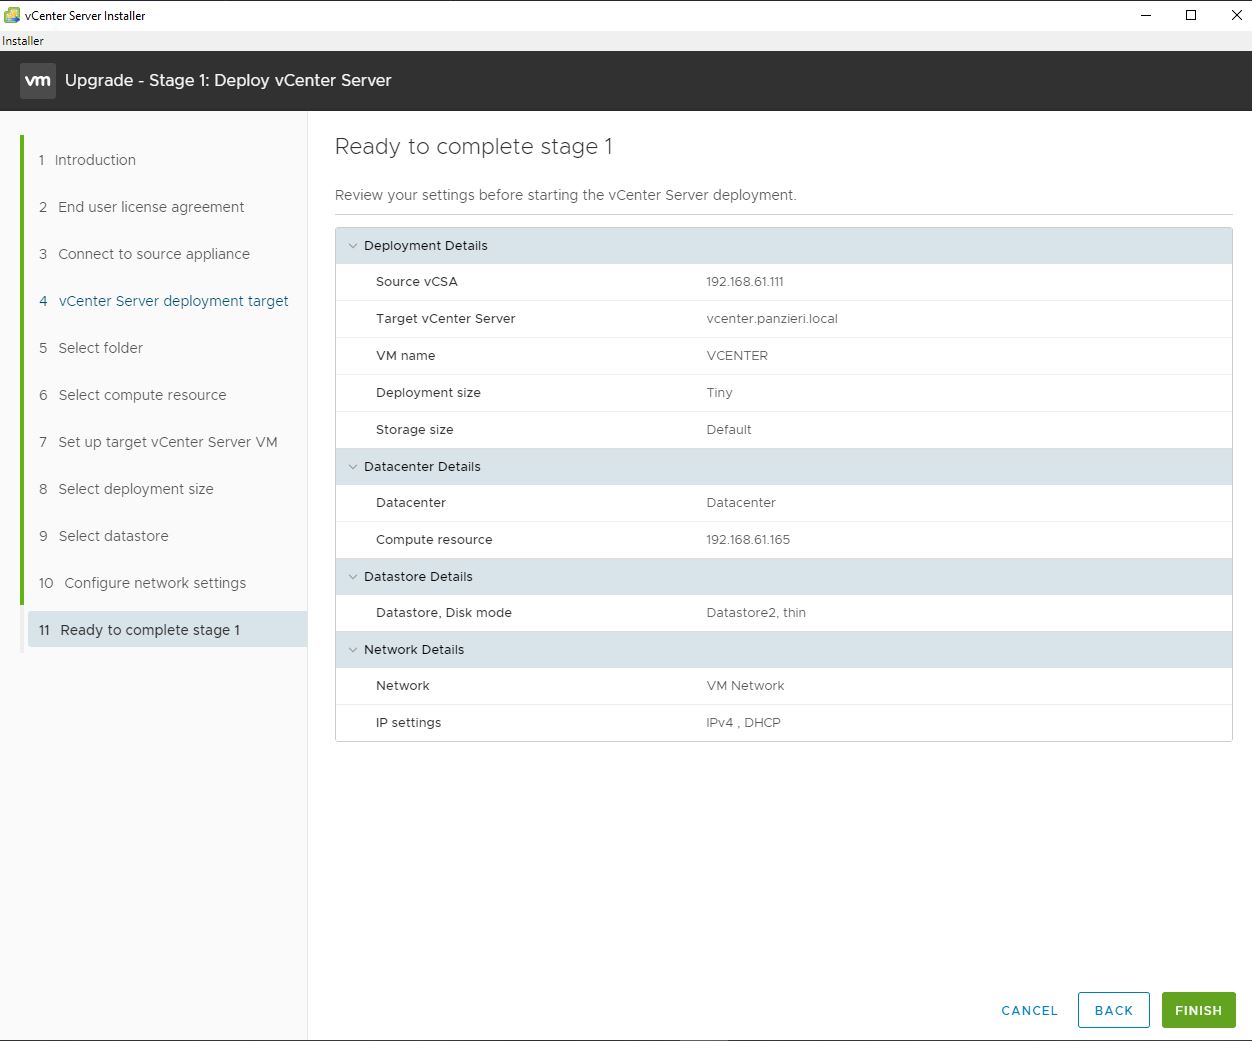Click the VMware vm logo icon
The image size is (1252, 1041).
click(x=38, y=81)
